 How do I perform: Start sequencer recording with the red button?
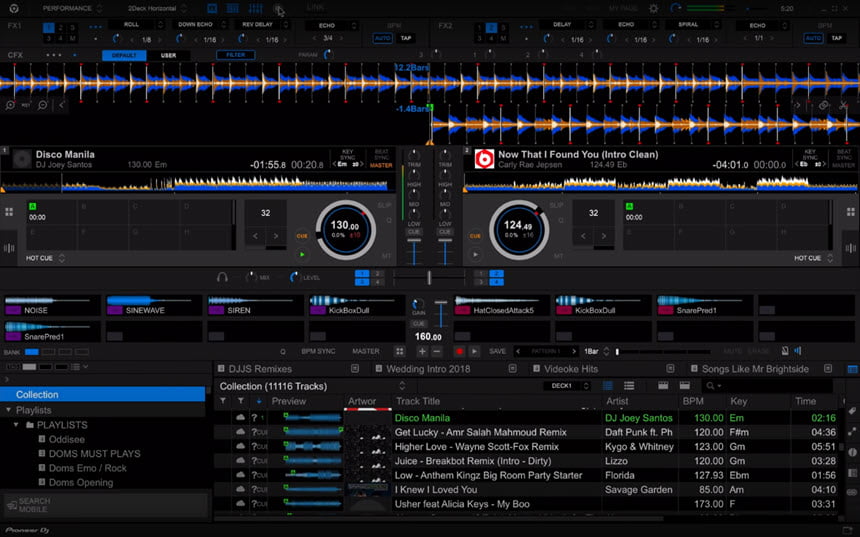[x=460, y=351]
